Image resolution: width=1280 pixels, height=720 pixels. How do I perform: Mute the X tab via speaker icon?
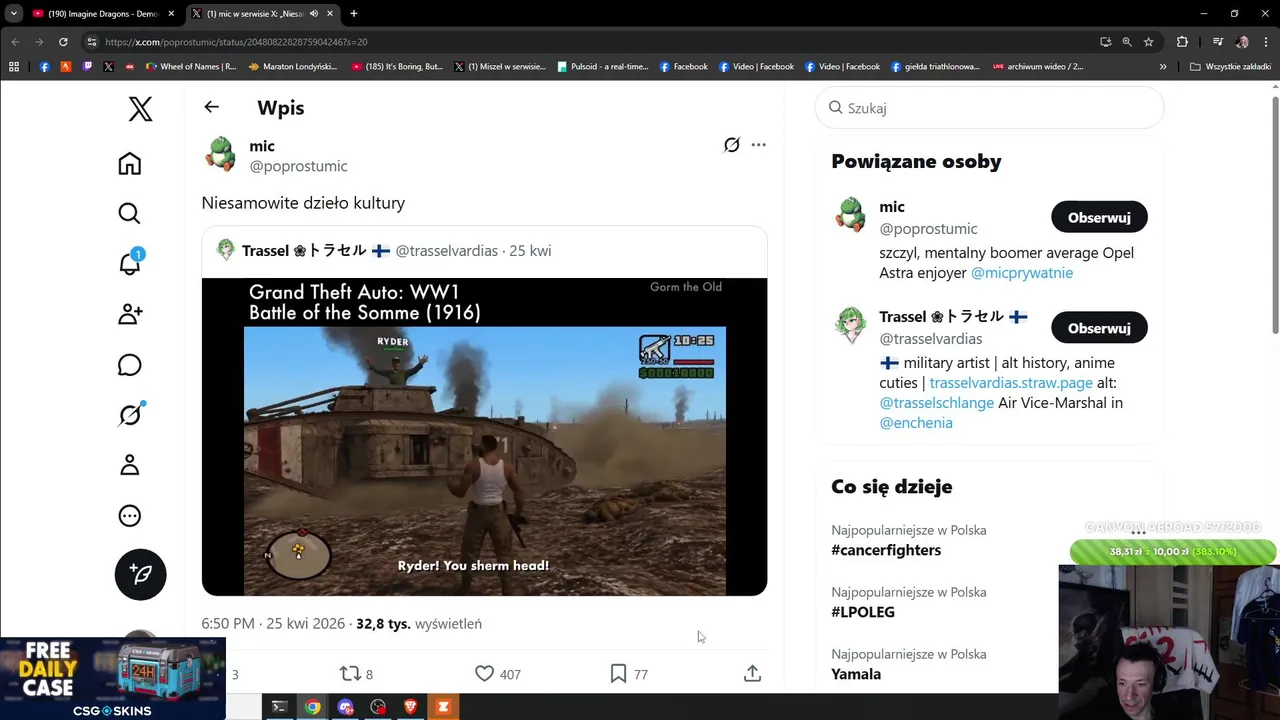pyautogui.click(x=314, y=14)
